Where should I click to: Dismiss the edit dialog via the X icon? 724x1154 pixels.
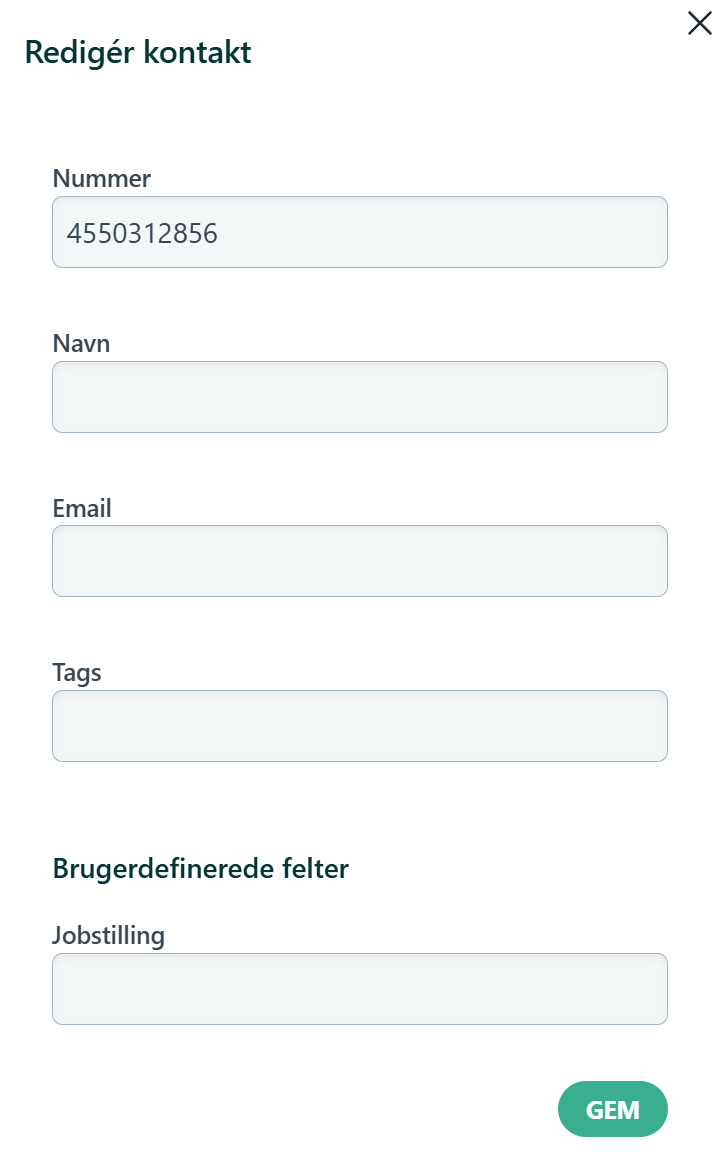699,23
